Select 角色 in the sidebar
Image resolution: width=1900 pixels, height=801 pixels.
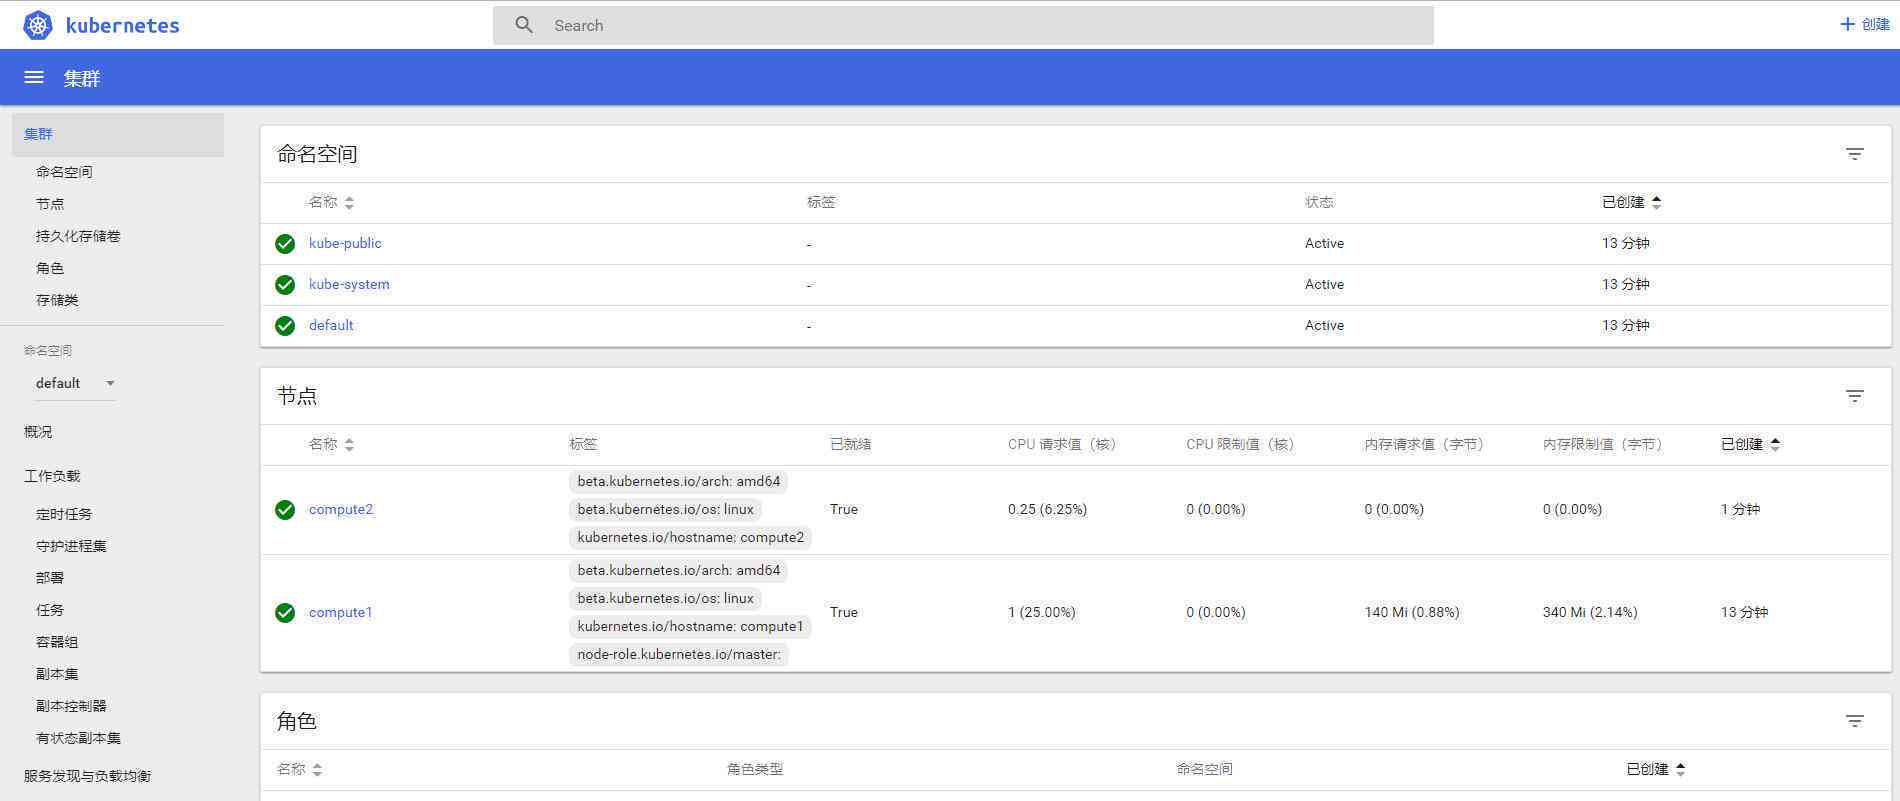point(50,268)
